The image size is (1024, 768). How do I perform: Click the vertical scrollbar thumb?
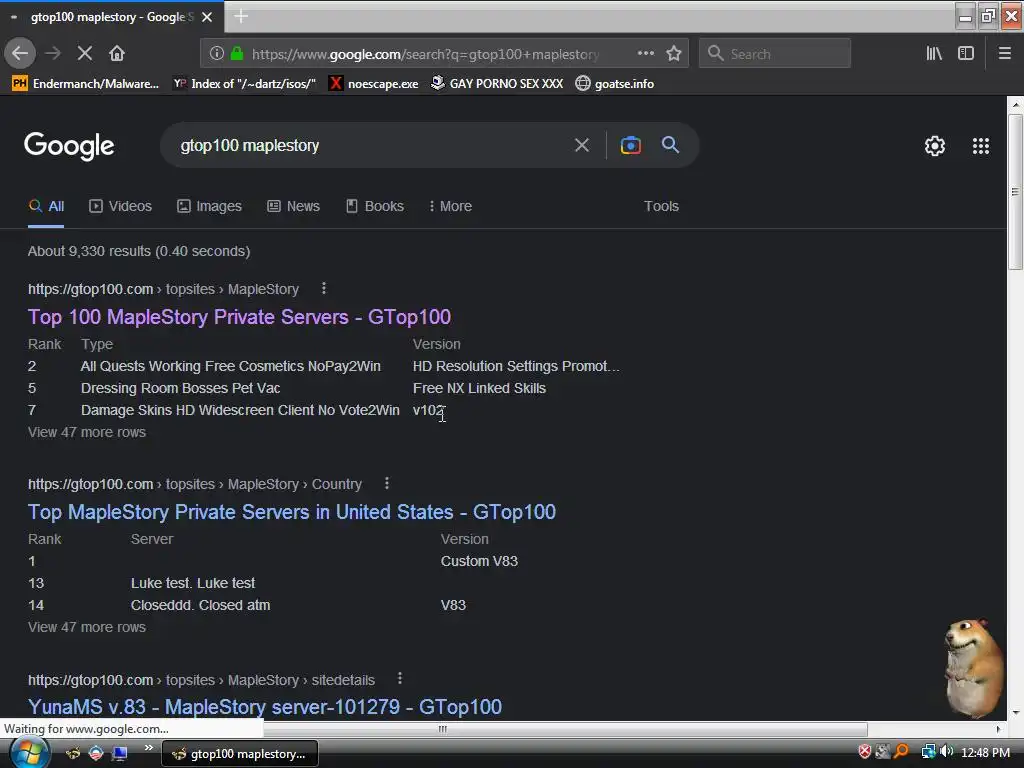[x=1015, y=191]
